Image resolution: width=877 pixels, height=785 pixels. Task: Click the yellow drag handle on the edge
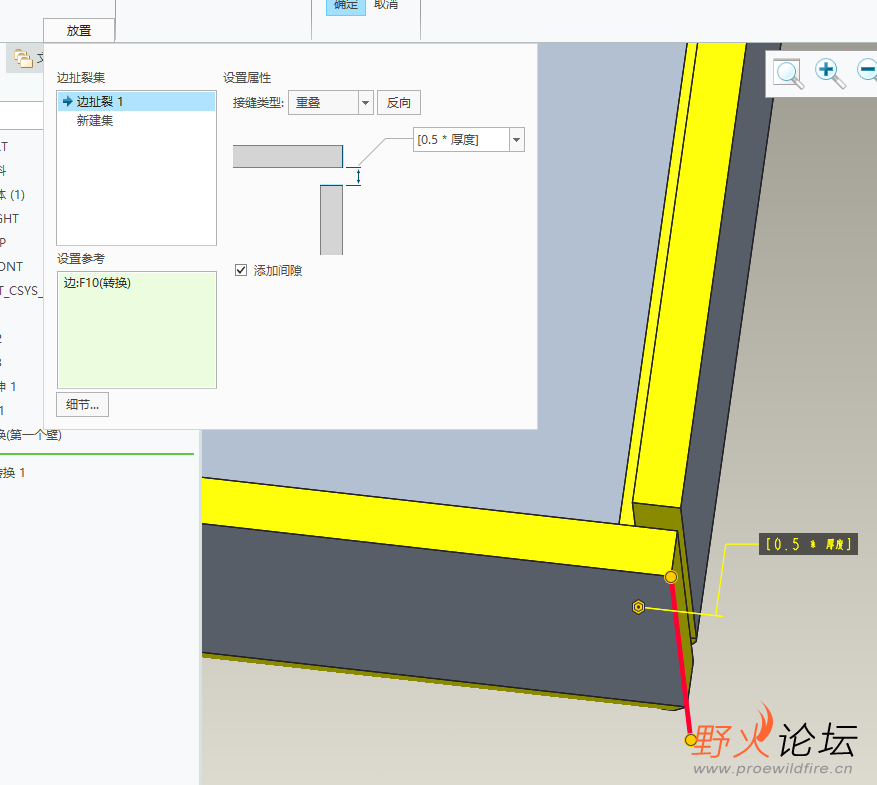(670, 576)
